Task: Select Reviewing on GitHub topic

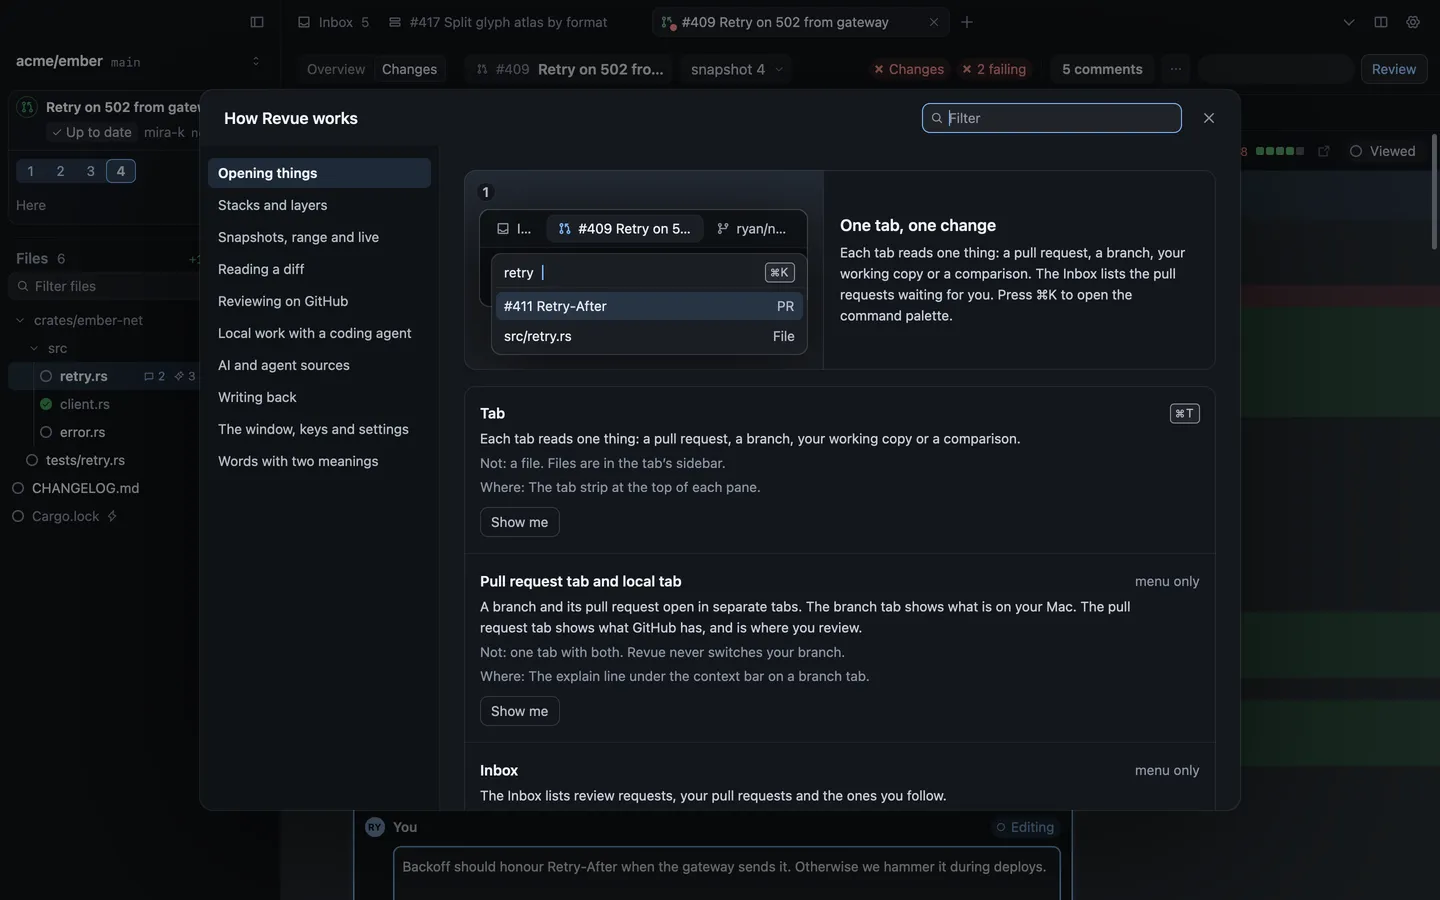Action: [x=319, y=301]
